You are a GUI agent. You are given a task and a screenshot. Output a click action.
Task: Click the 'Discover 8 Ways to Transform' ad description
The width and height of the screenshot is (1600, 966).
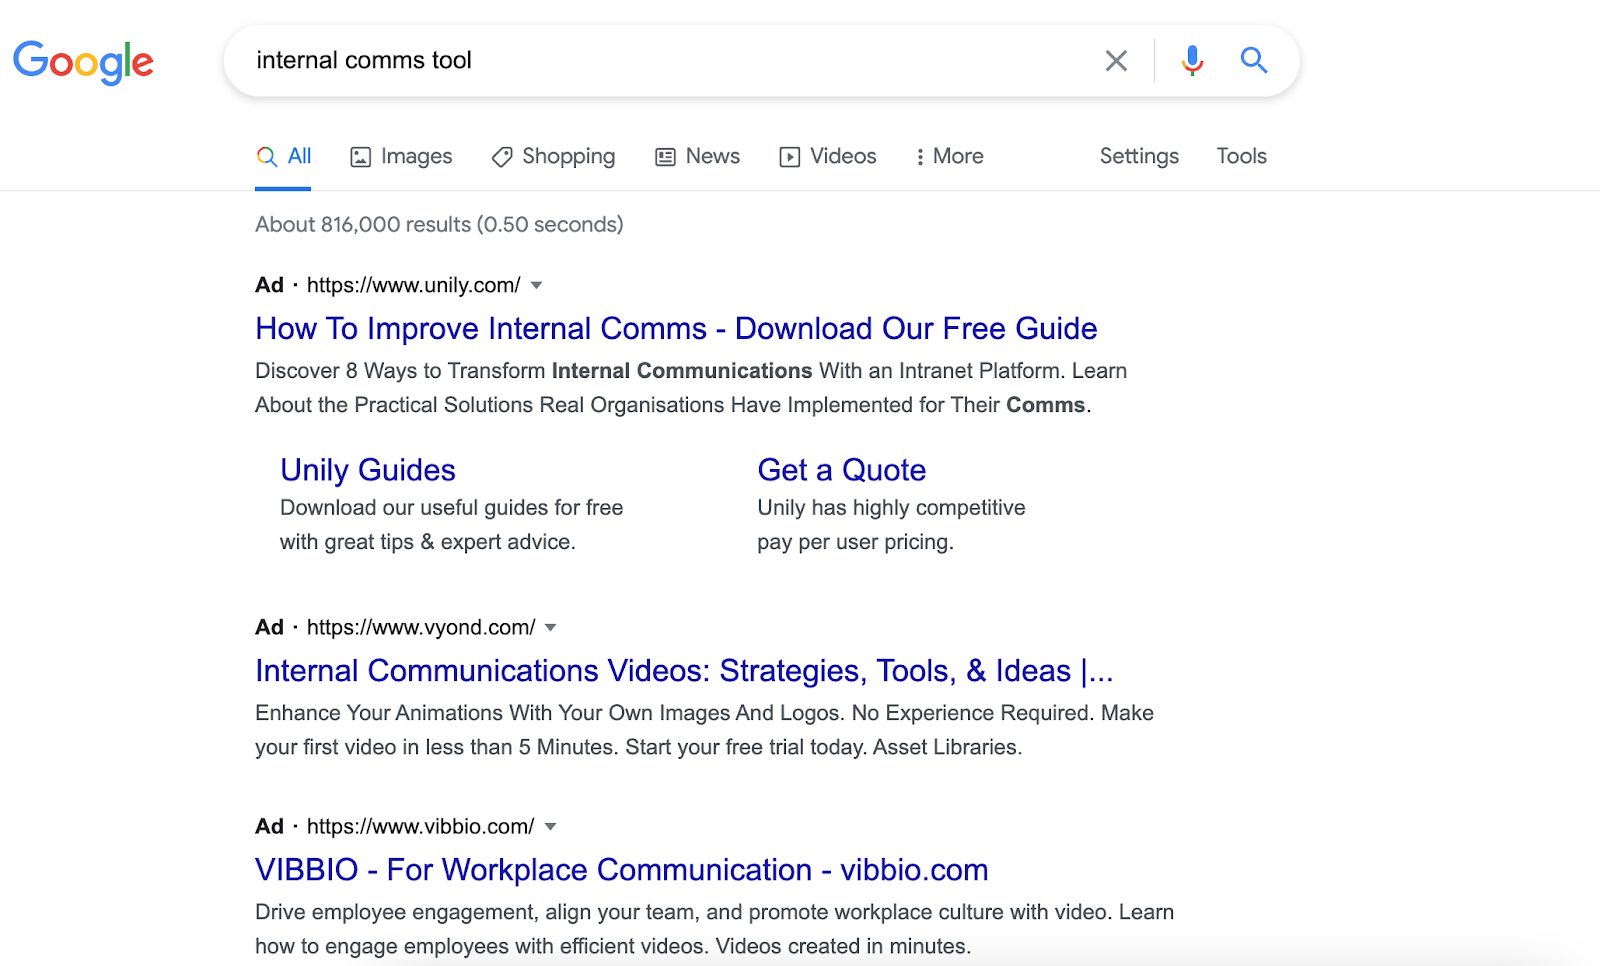point(691,388)
